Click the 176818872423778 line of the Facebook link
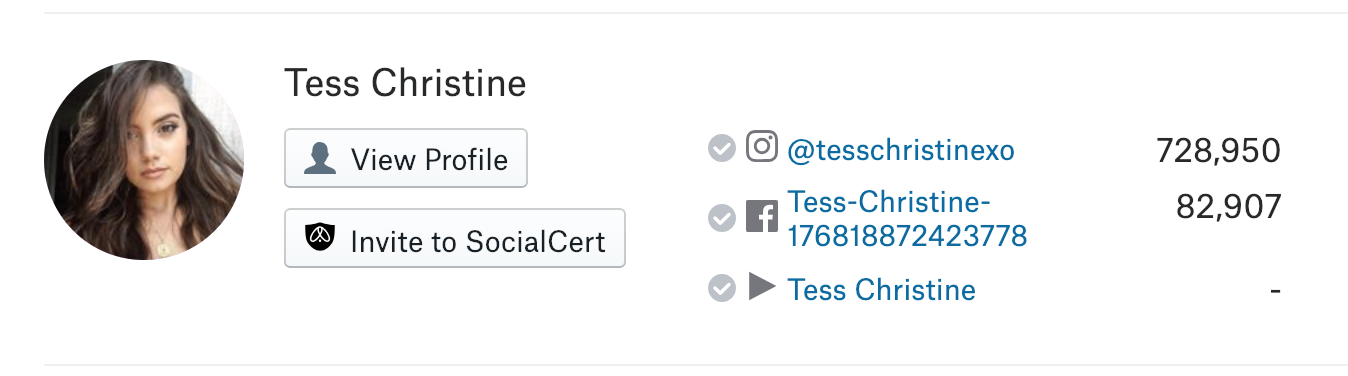Image resolution: width=1348 pixels, height=376 pixels. pos(907,235)
